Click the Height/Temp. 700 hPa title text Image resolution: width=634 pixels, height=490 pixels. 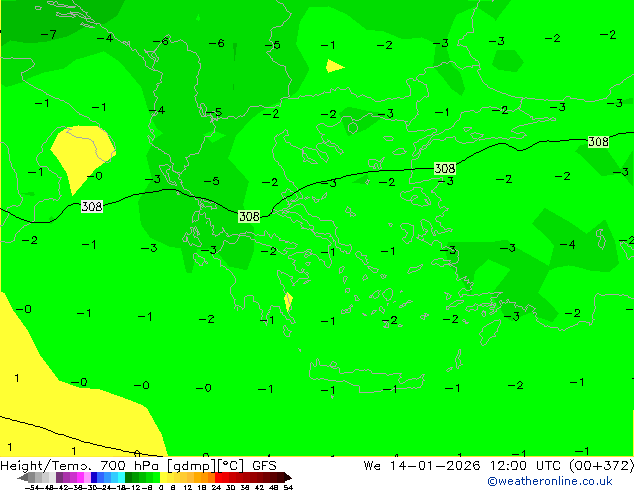pos(81,466)
